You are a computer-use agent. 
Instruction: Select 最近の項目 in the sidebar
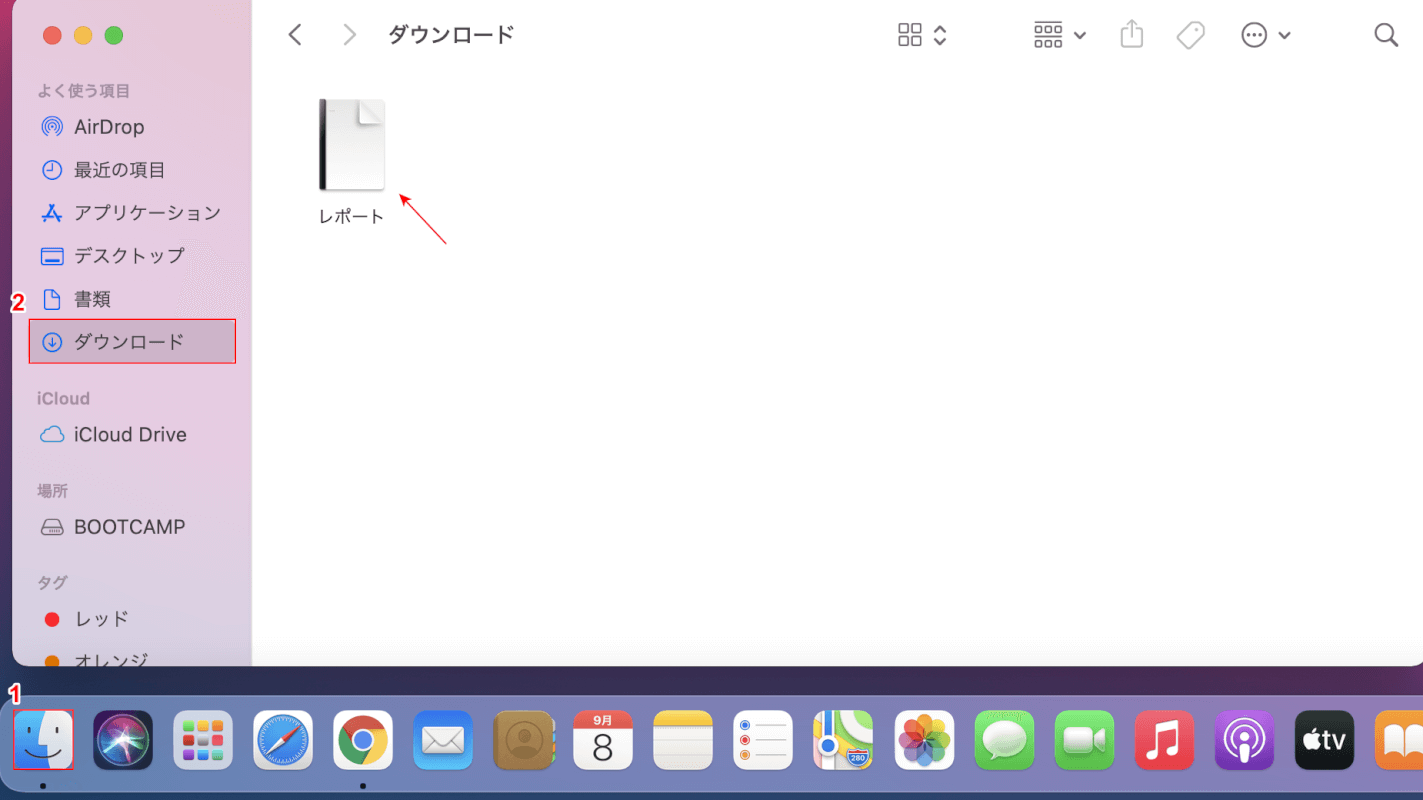click(132, 170)
